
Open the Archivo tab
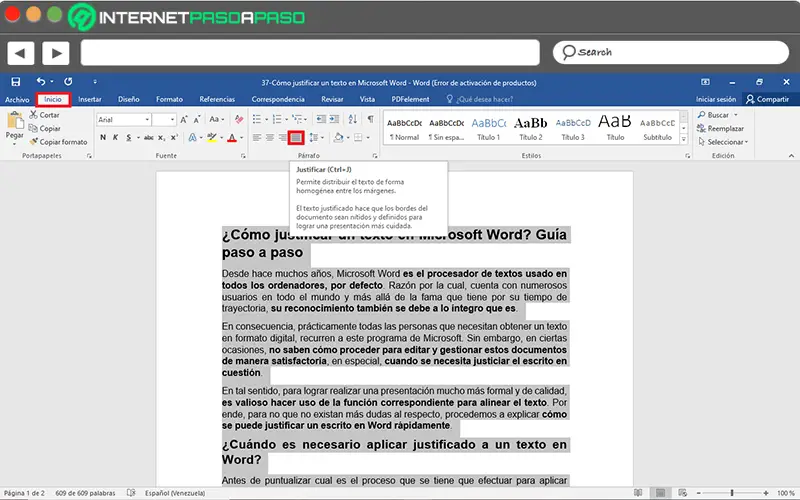[x=17, y=99]
